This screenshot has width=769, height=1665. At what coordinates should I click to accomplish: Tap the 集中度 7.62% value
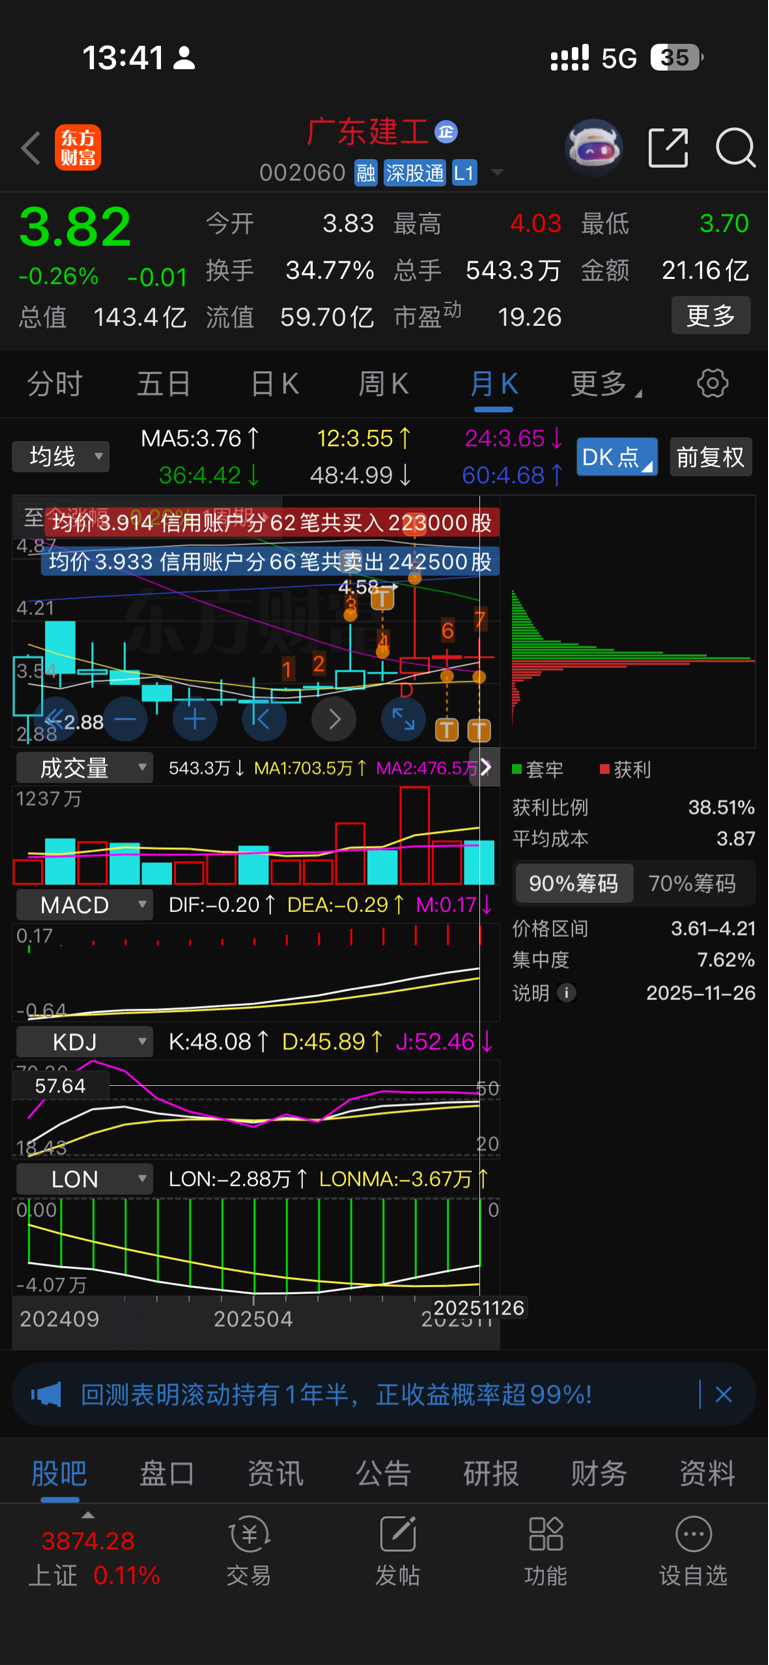pos(726,960)
